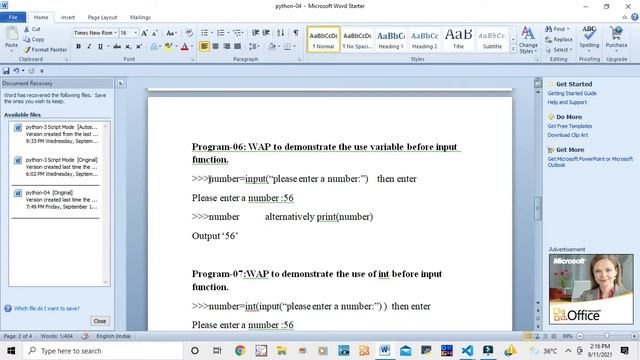This screenshot has height=360, width=640.
Task: Undo the last action in Quick Access Toolbar
Action: click(16, 71)
